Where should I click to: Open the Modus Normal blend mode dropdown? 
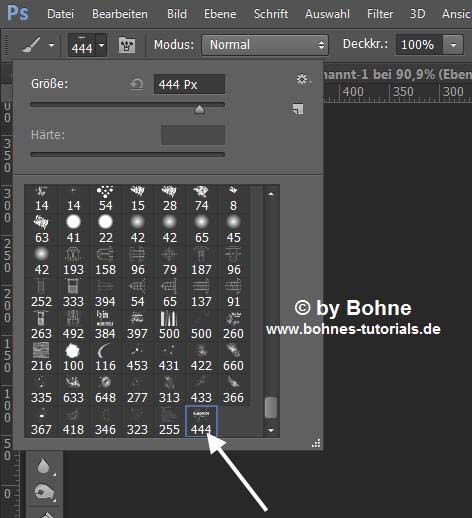tap(265, 45)
